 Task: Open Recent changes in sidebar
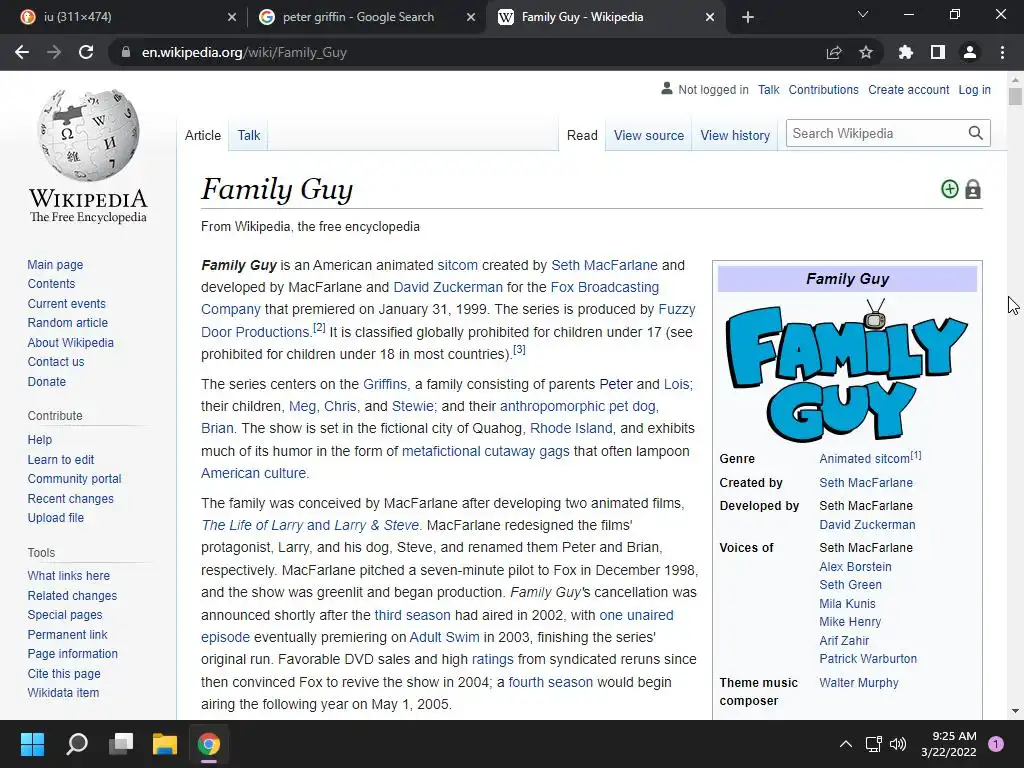tap(71, 498)
